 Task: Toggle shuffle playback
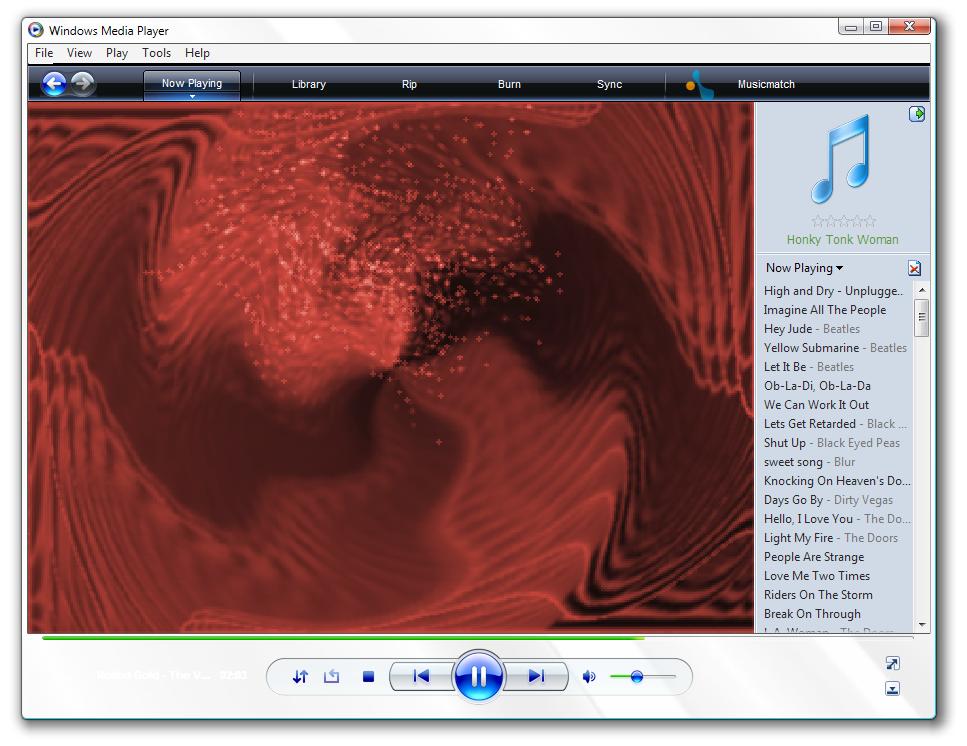click(300, 676)
